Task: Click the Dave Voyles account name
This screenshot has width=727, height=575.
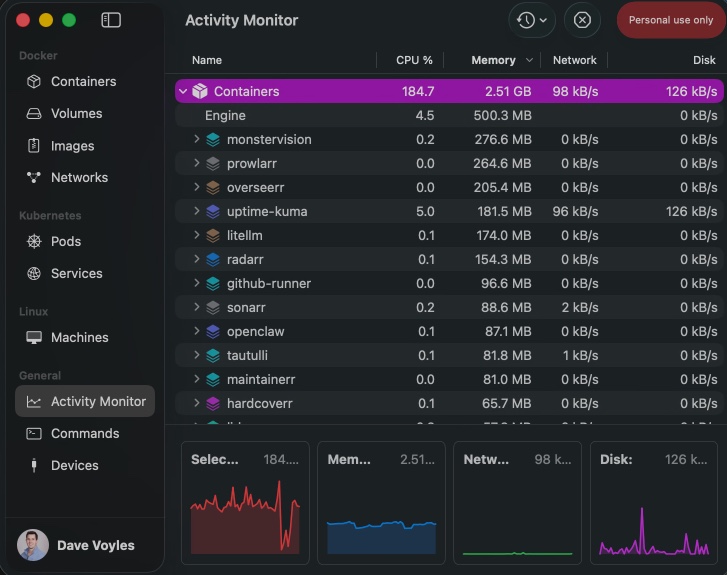Action: pyautogui.click(x=96, y=546)
